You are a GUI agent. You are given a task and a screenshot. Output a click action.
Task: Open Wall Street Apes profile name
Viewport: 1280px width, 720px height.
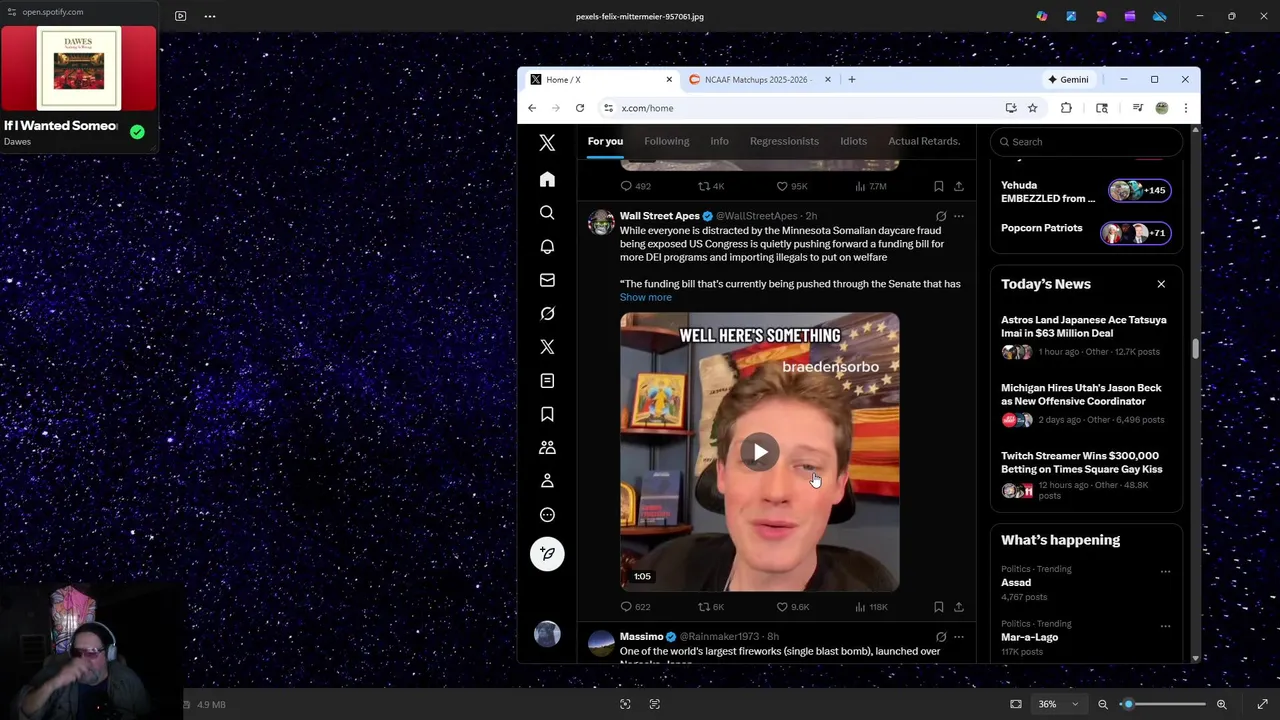pos(659,216)
